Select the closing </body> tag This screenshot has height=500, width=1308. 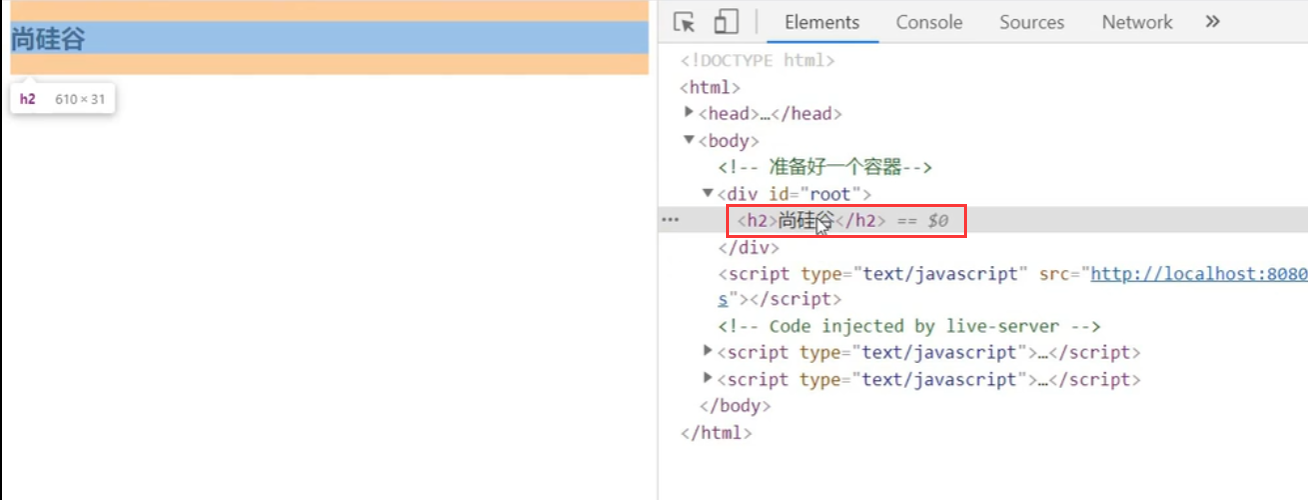[735, 406]
